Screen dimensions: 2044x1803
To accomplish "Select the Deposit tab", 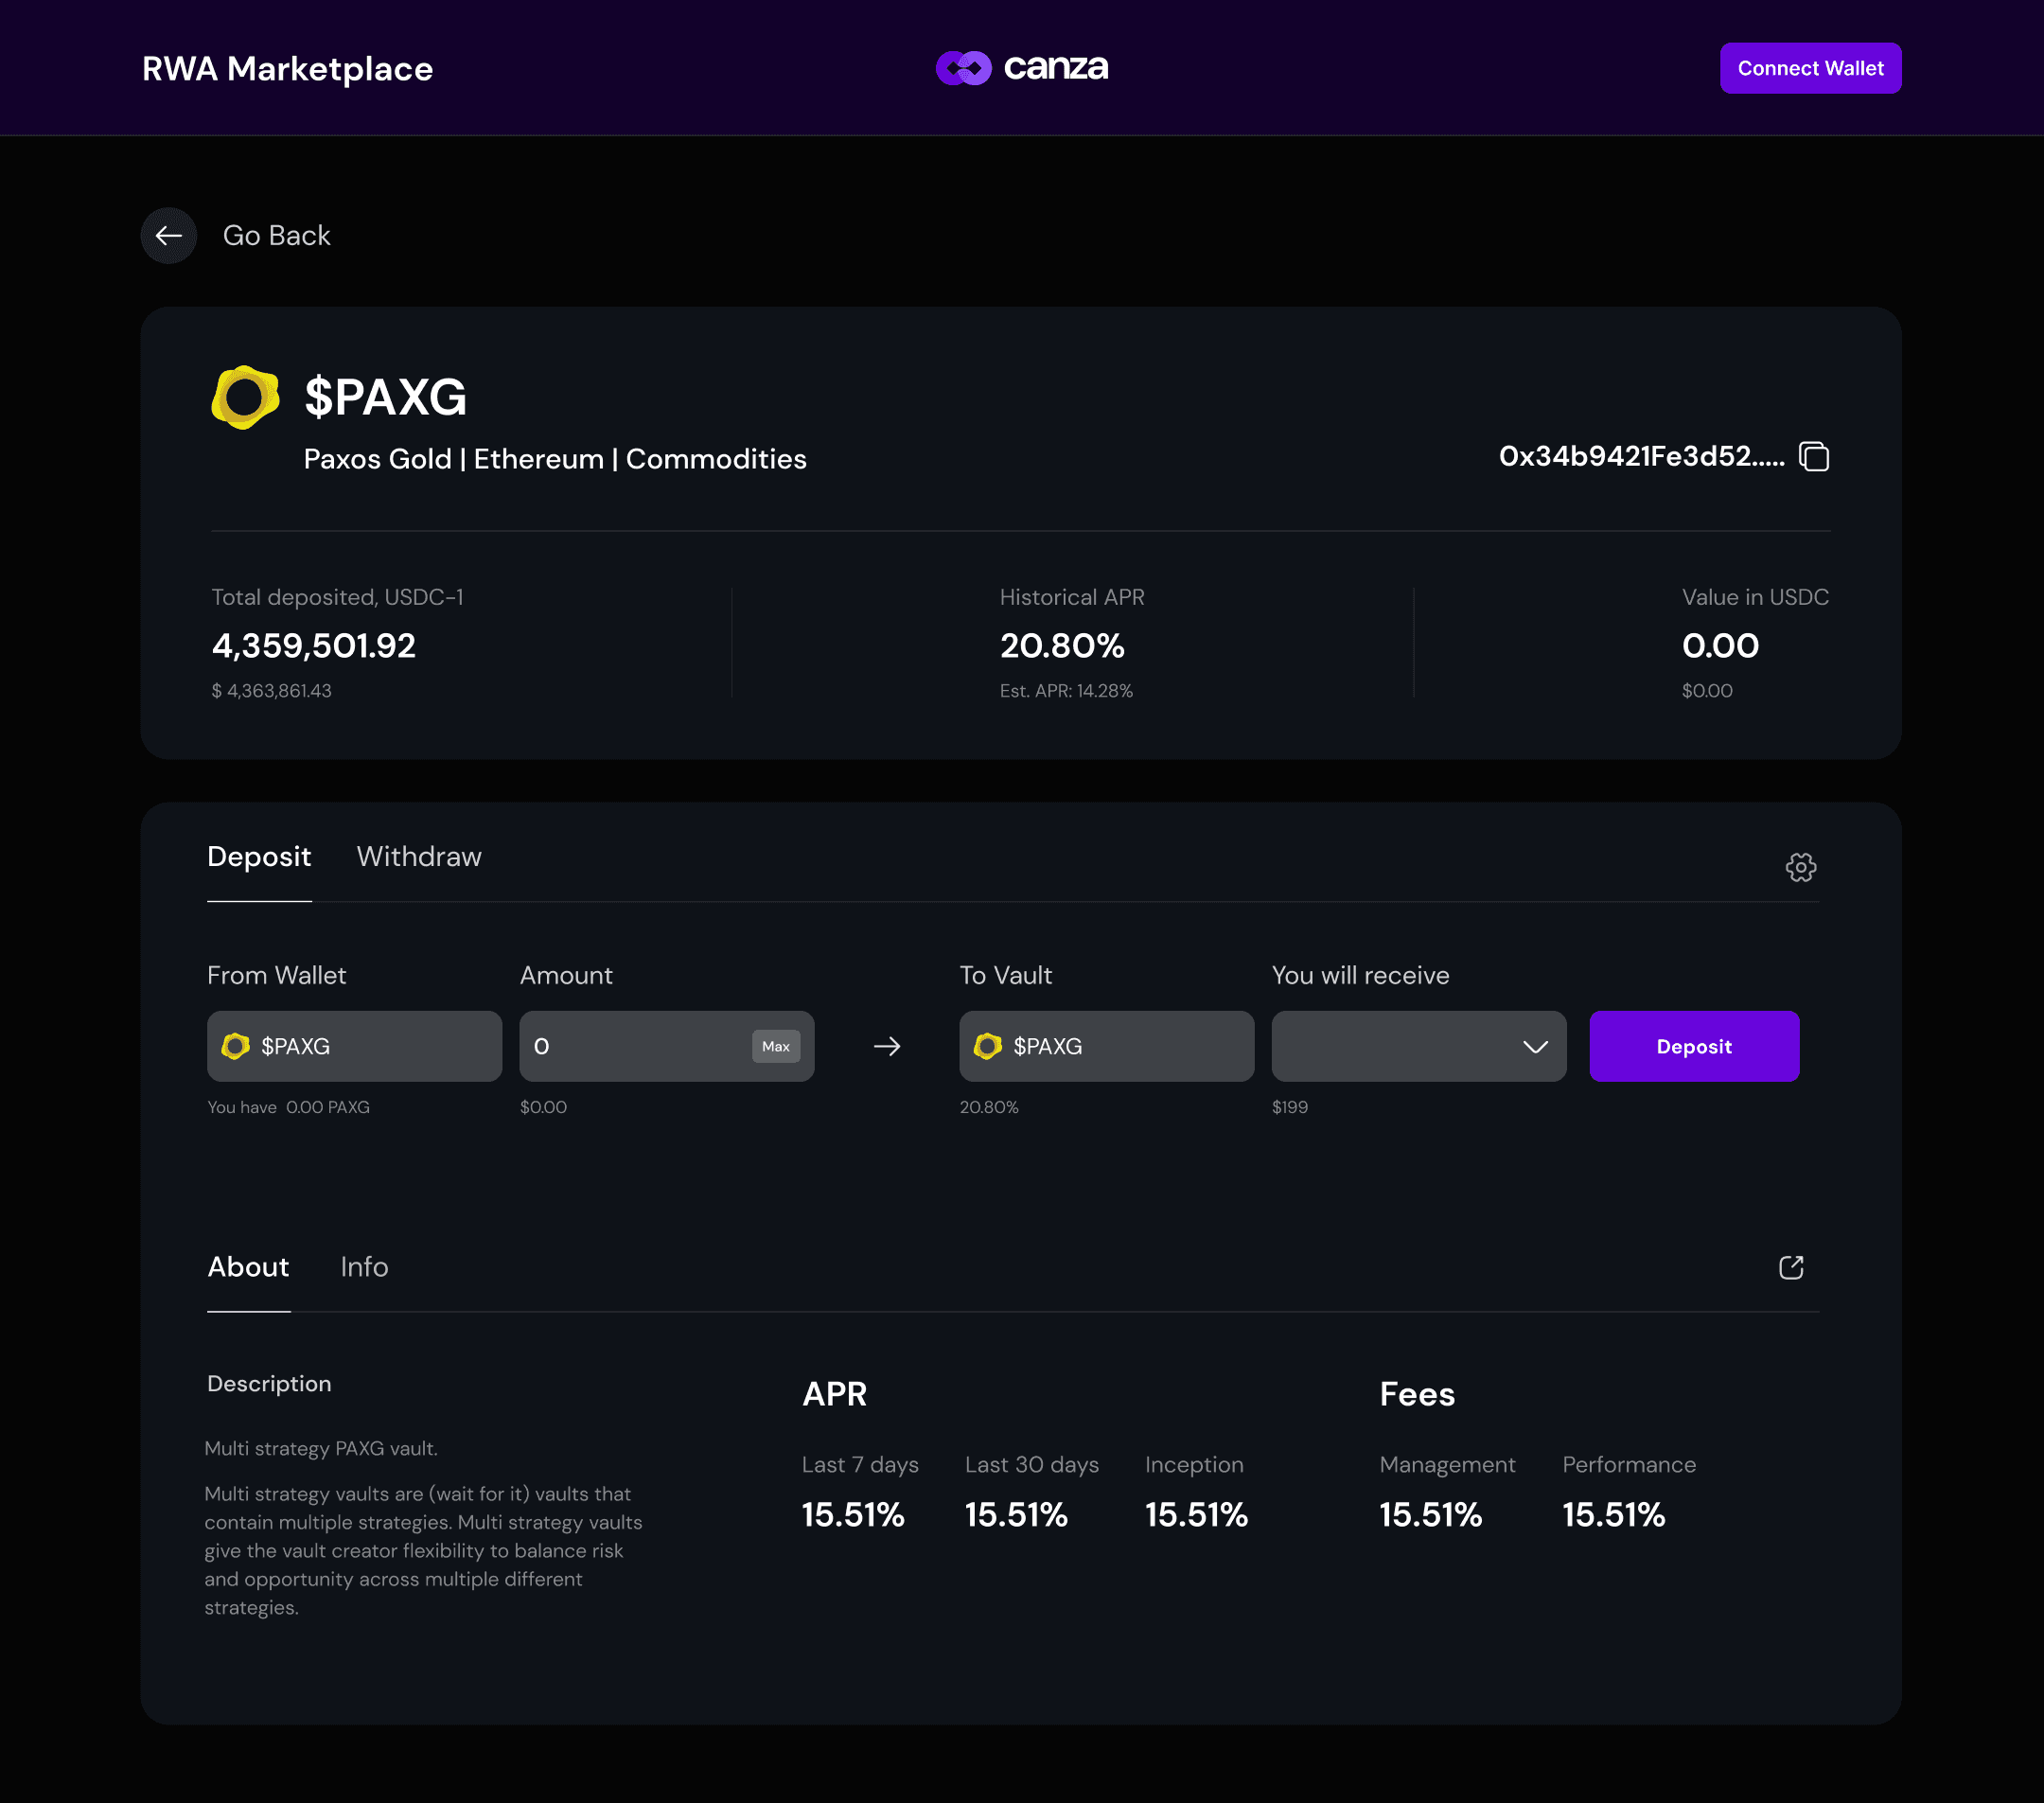I will 259,857.
